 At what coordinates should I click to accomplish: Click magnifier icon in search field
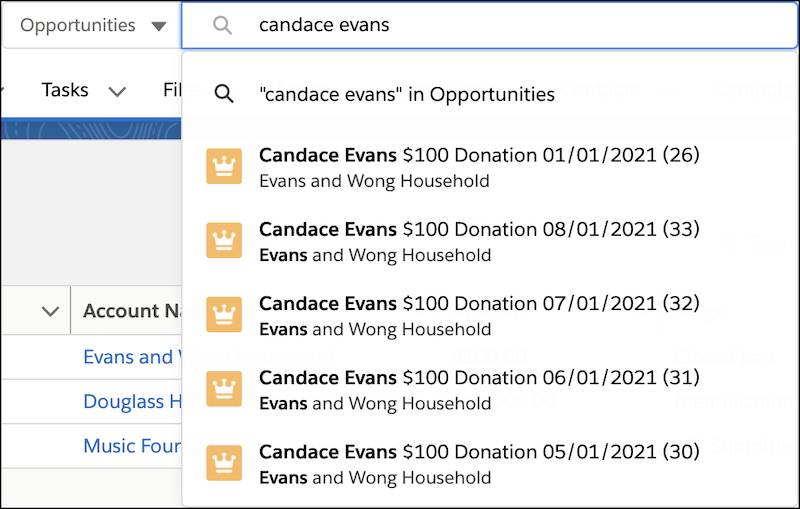(x=222, y=25)
